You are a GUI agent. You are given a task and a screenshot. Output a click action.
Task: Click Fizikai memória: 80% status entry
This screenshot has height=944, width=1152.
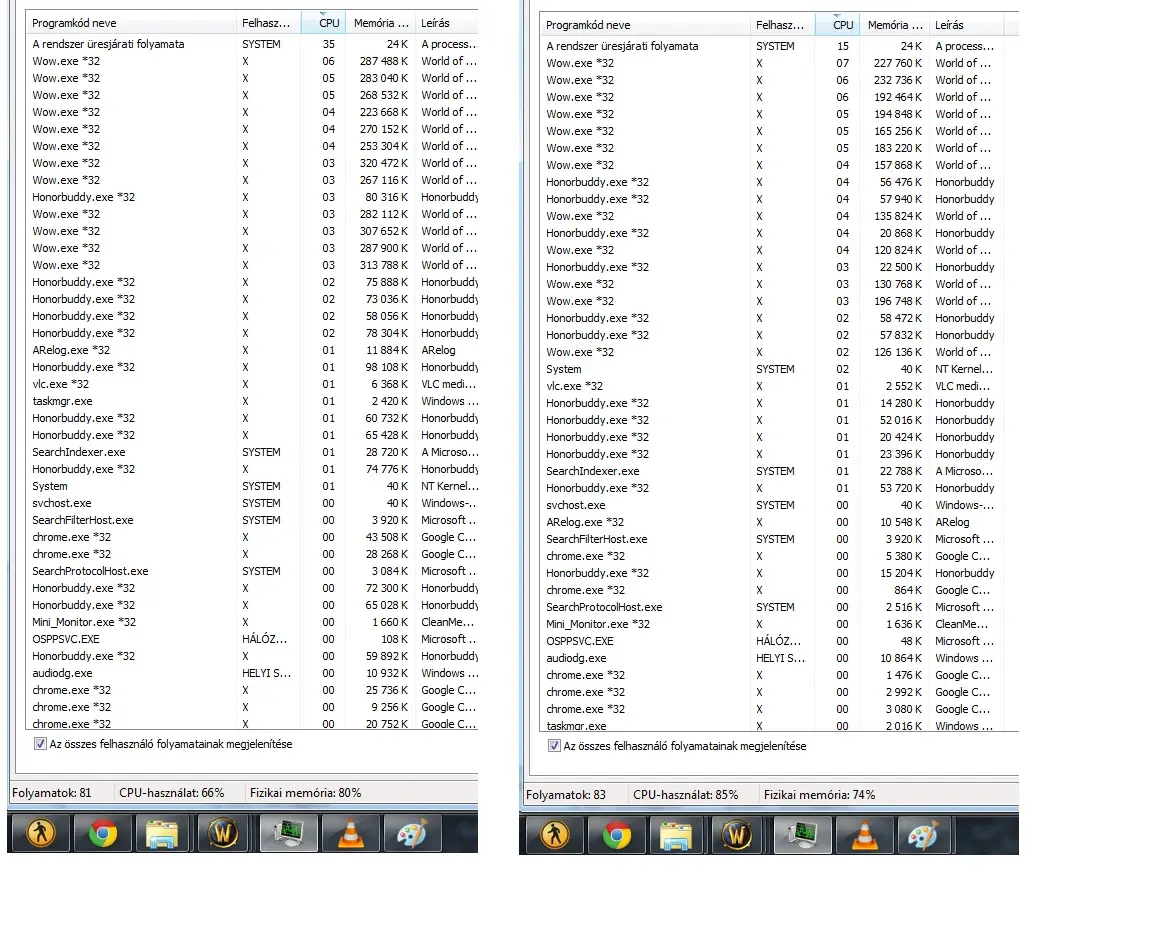click(x=305, y=793)
